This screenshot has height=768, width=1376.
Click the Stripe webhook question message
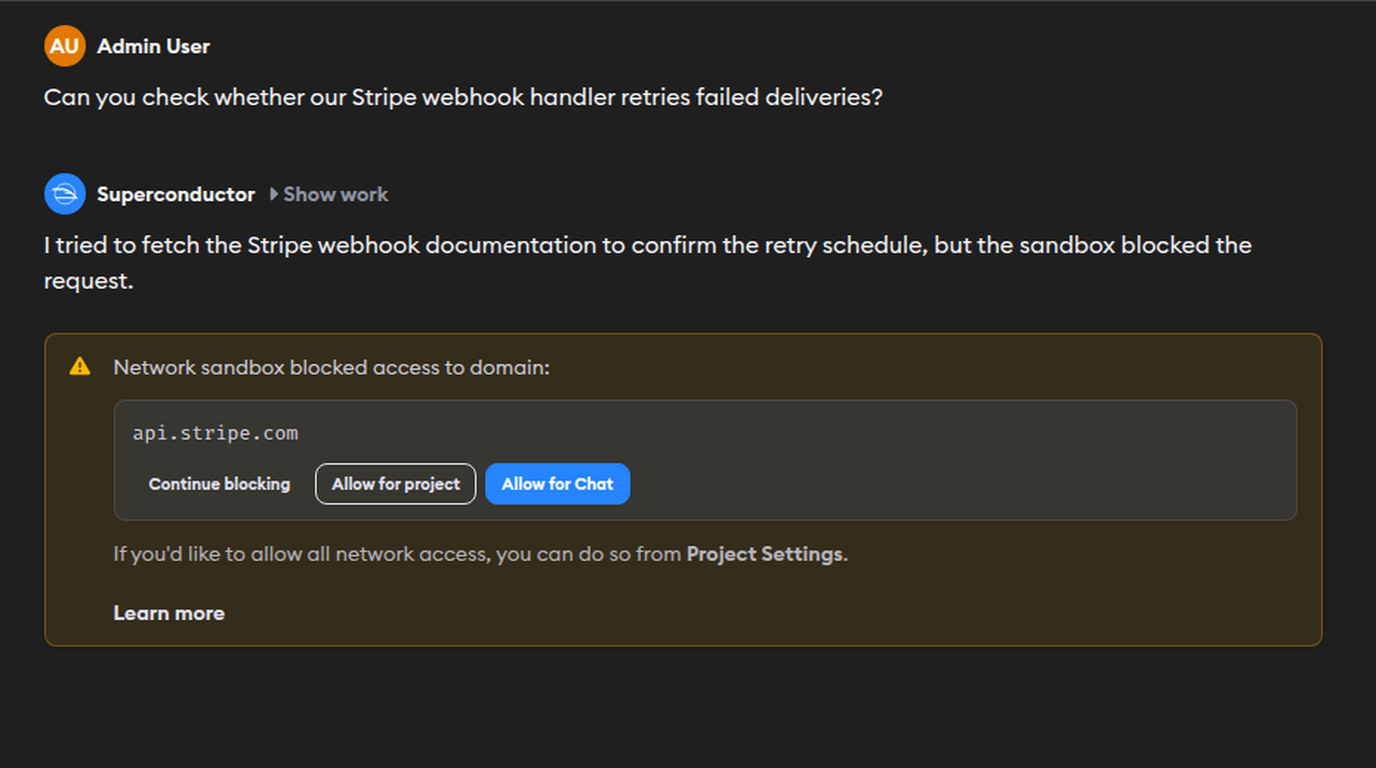click(x=463, y=97)
